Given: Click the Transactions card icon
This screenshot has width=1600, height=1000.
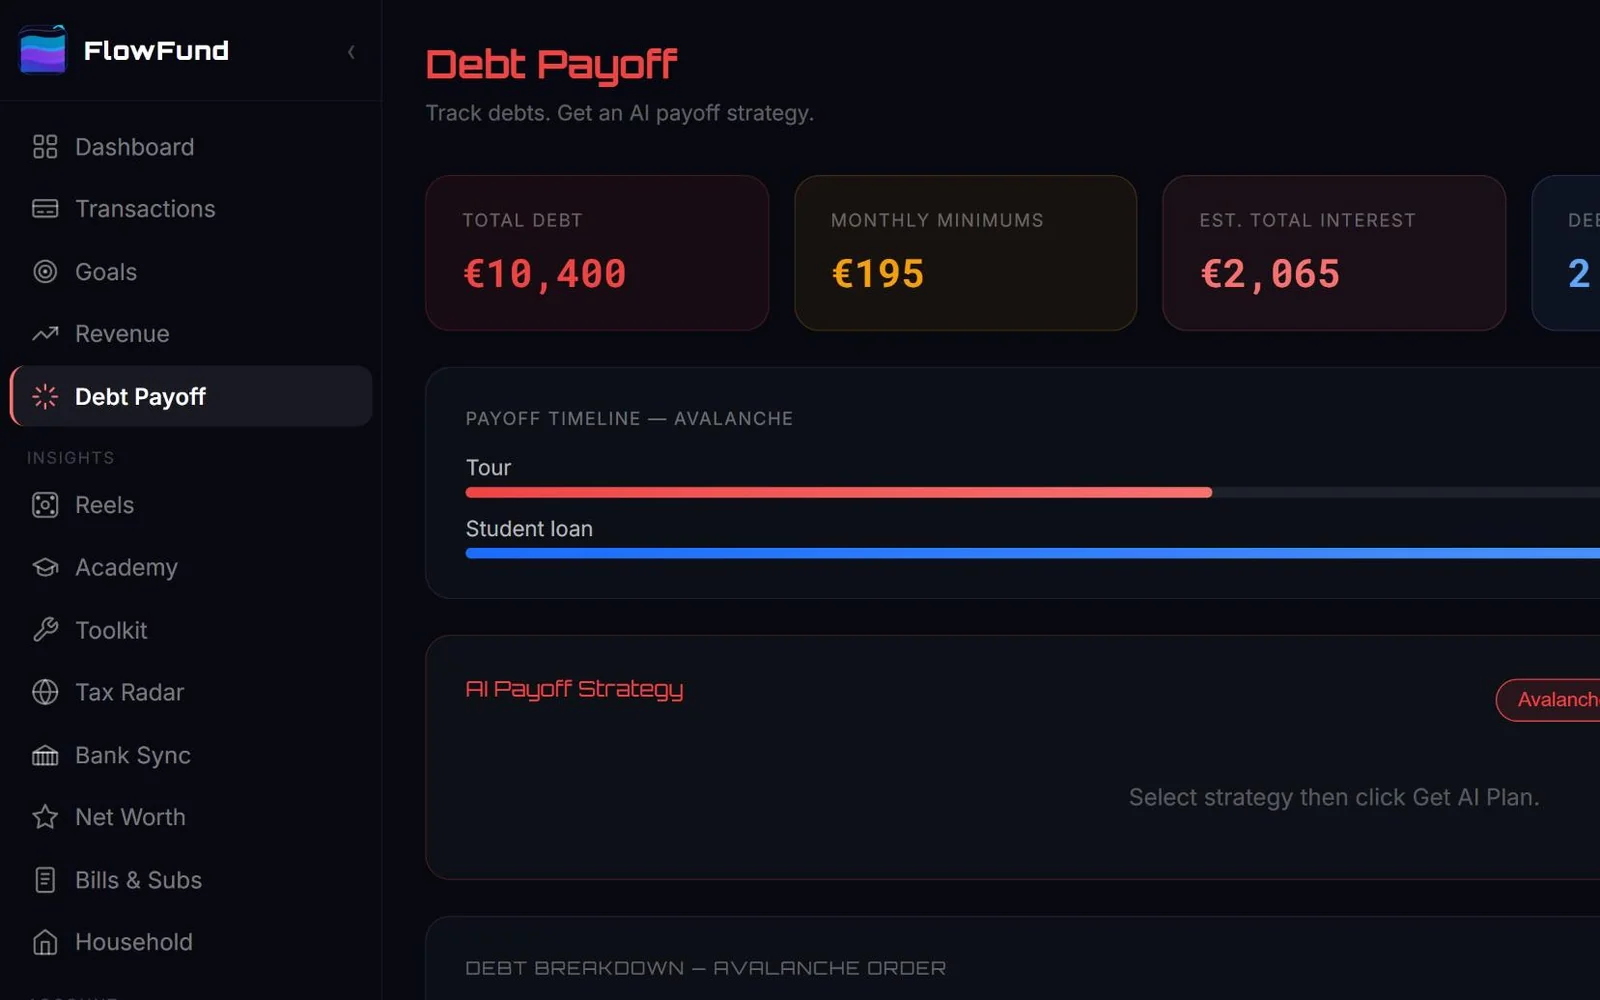Looking at the screenshot, I should click(x=45, y=209).
